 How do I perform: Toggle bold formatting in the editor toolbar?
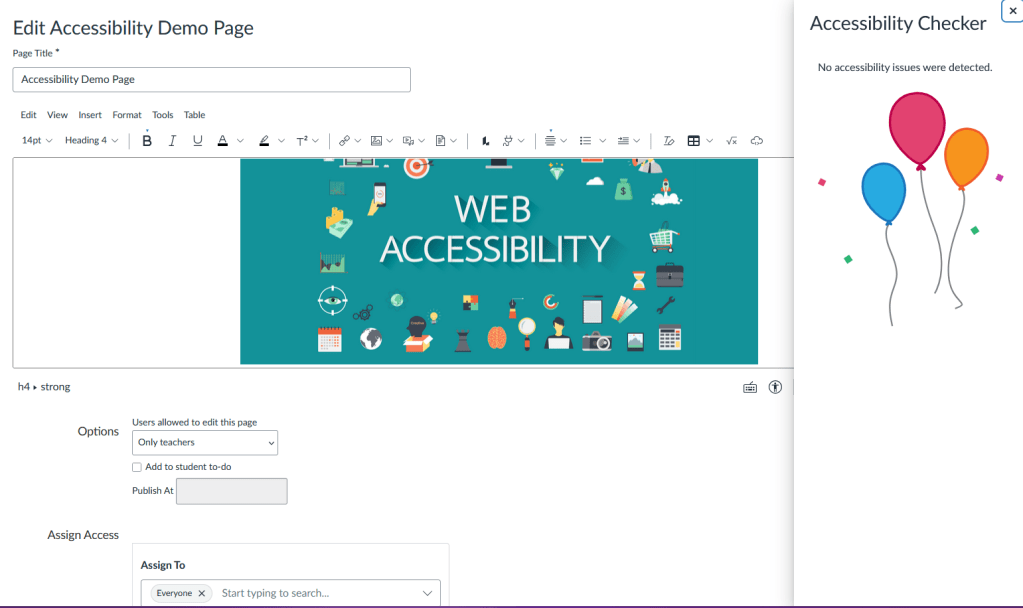147,141
